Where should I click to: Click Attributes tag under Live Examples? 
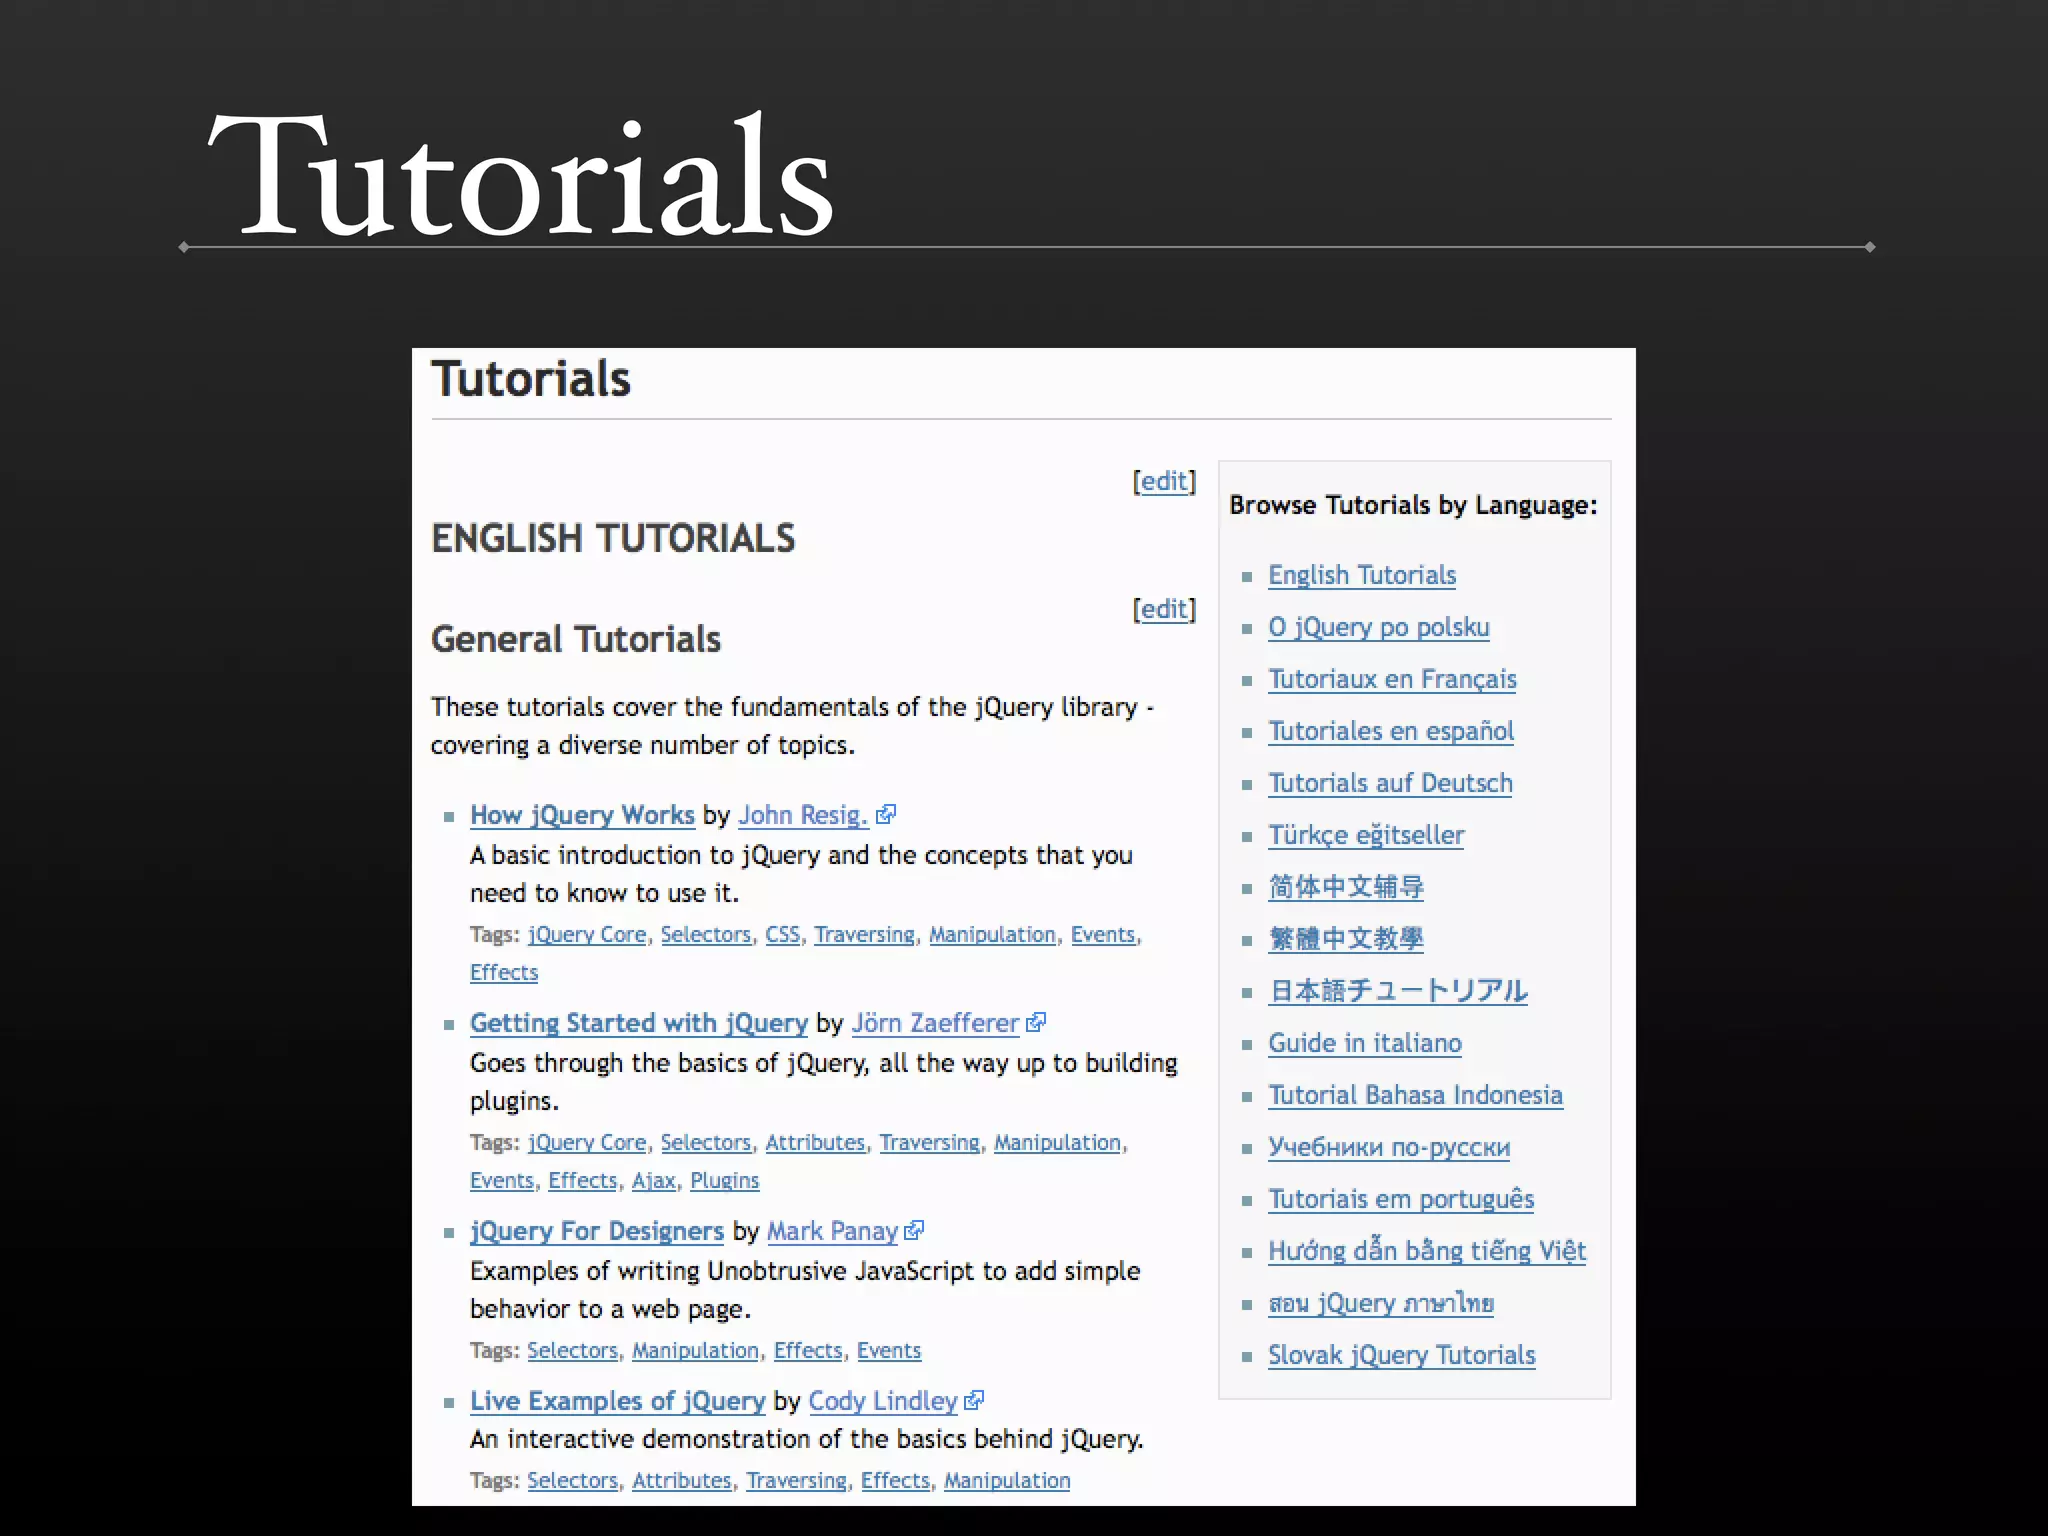point(682,1481)
